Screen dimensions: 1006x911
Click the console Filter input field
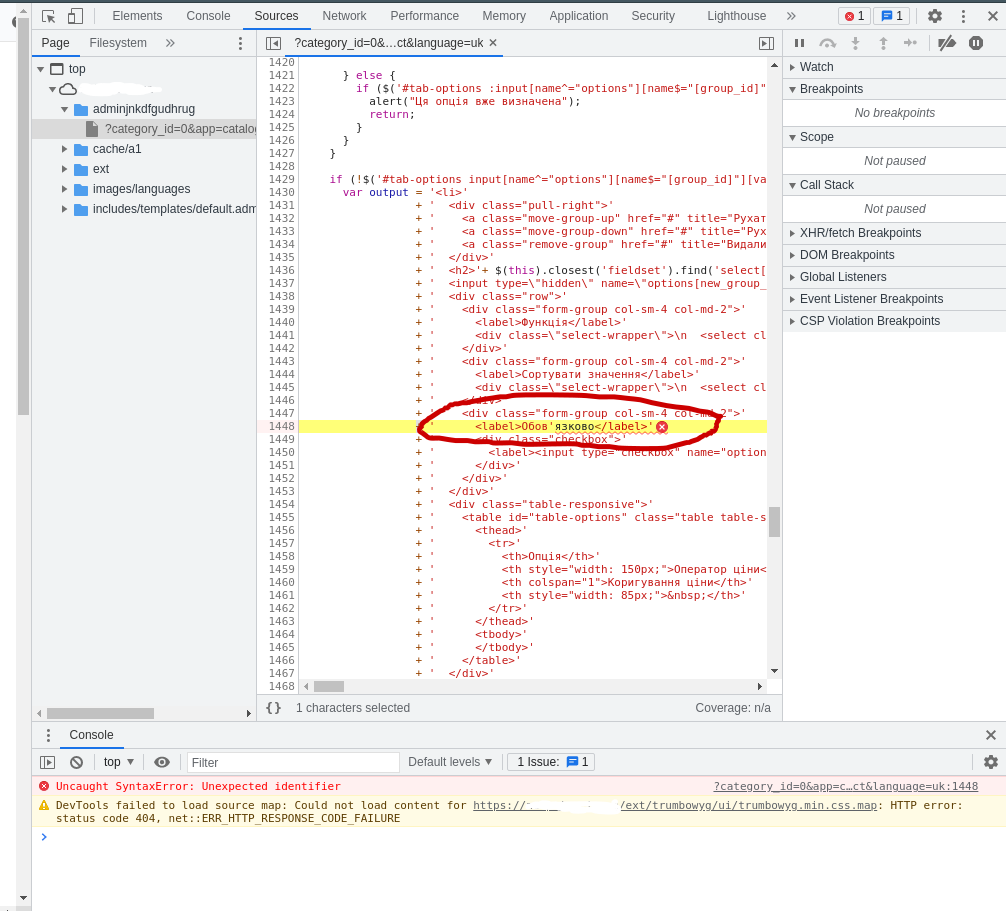pos(293,762)
